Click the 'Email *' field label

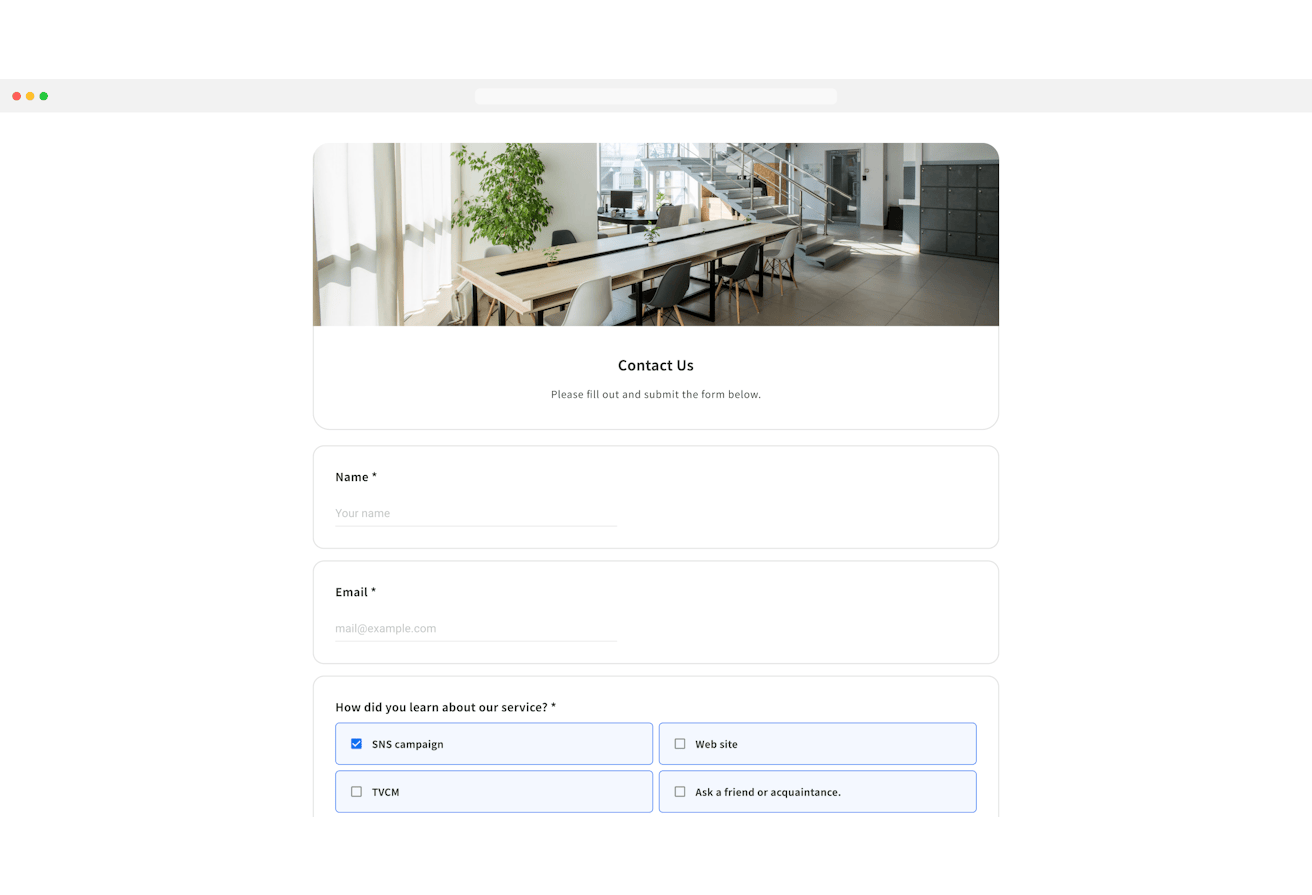(x=356, y=592)
